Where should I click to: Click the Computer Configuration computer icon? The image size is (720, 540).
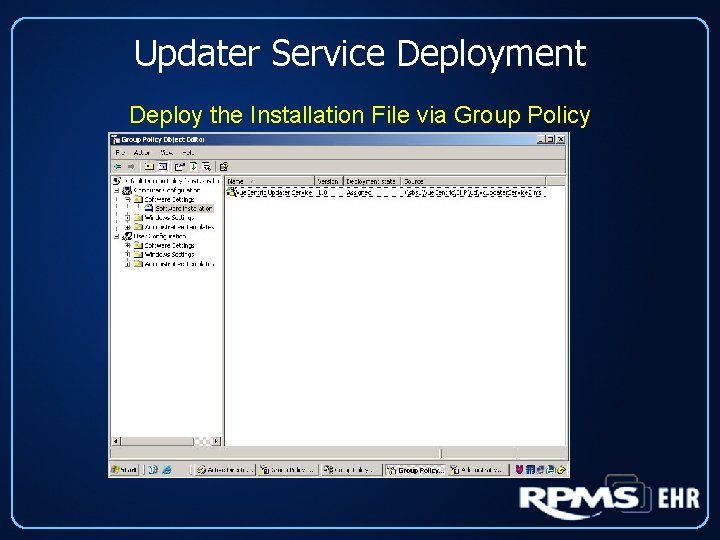[127, 190]
